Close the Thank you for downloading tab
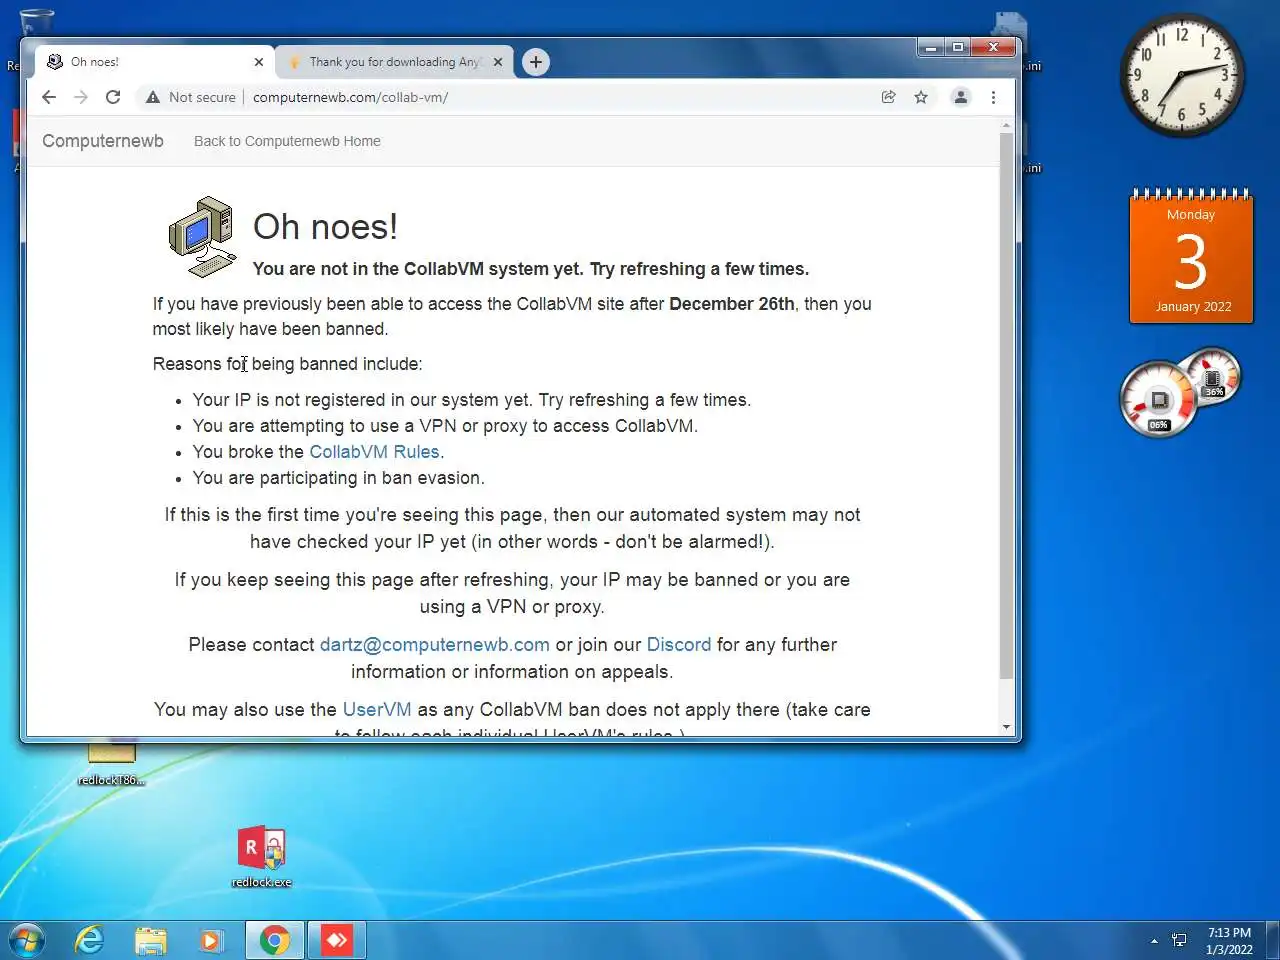The height and width of the screenshot is (960, 1280). click(x=498, y=62)
